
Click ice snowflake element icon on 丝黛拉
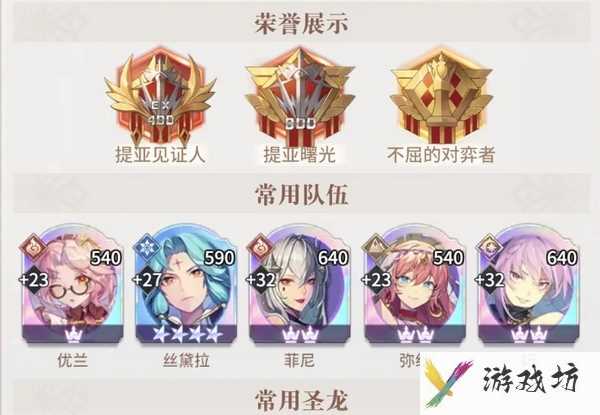point(148,246)
